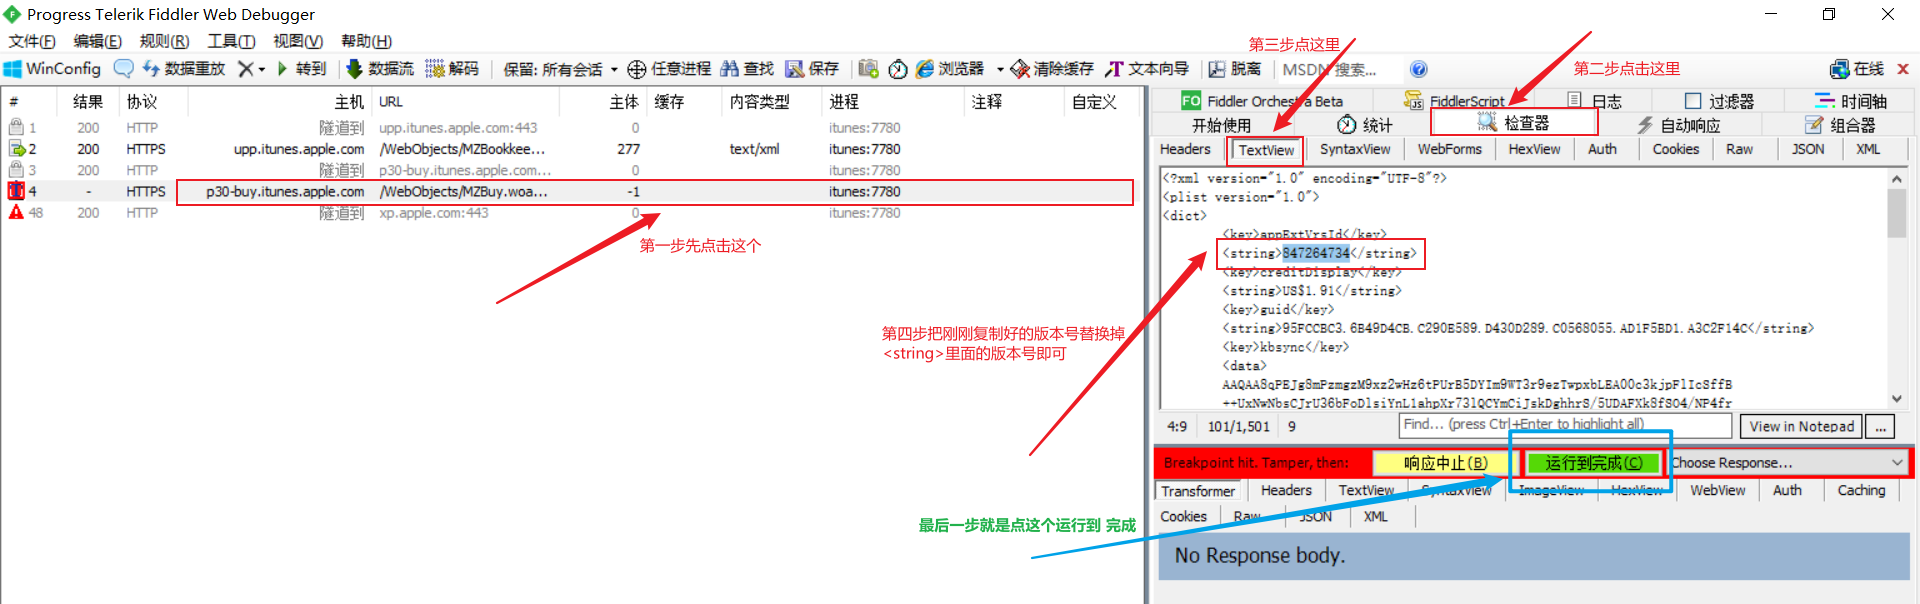Viewport: 1920px width, 604px height.
Task: Open WinConfig from the toolbar
Action: (x=52, y=69)
